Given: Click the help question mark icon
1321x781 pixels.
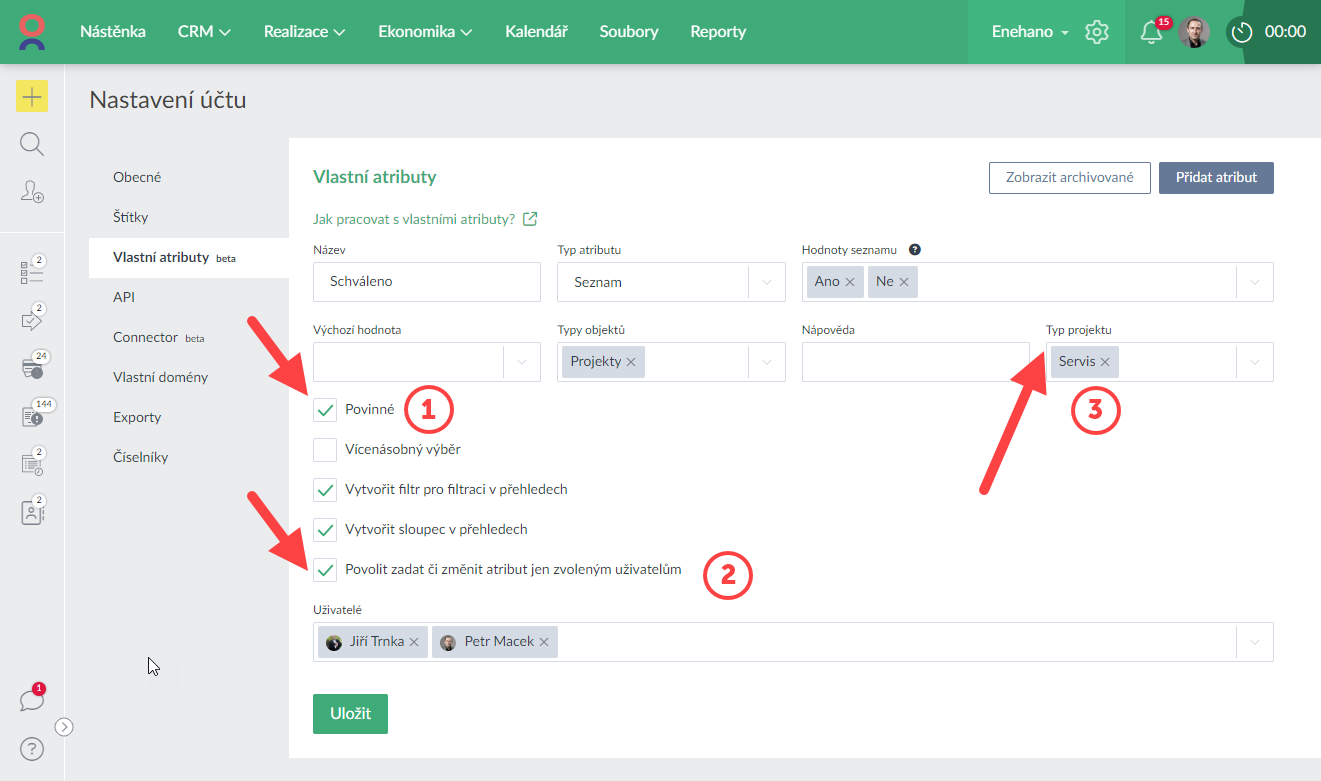Looking at the screenshot, I should 32,748.
